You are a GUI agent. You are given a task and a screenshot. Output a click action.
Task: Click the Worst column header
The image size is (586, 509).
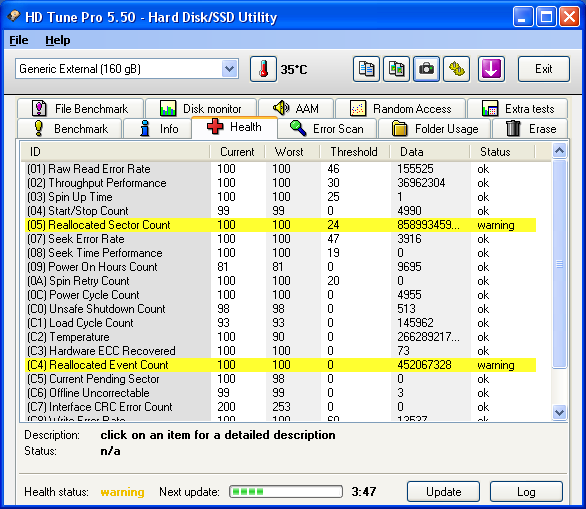292,152
